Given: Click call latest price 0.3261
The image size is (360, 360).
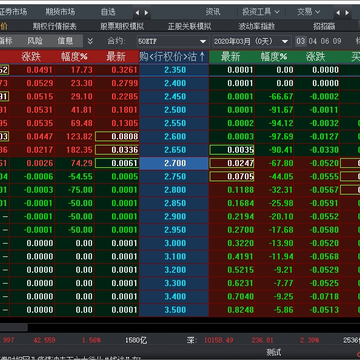Looking at the screenshot, I should pyautogui.click(x=124, y=70).
